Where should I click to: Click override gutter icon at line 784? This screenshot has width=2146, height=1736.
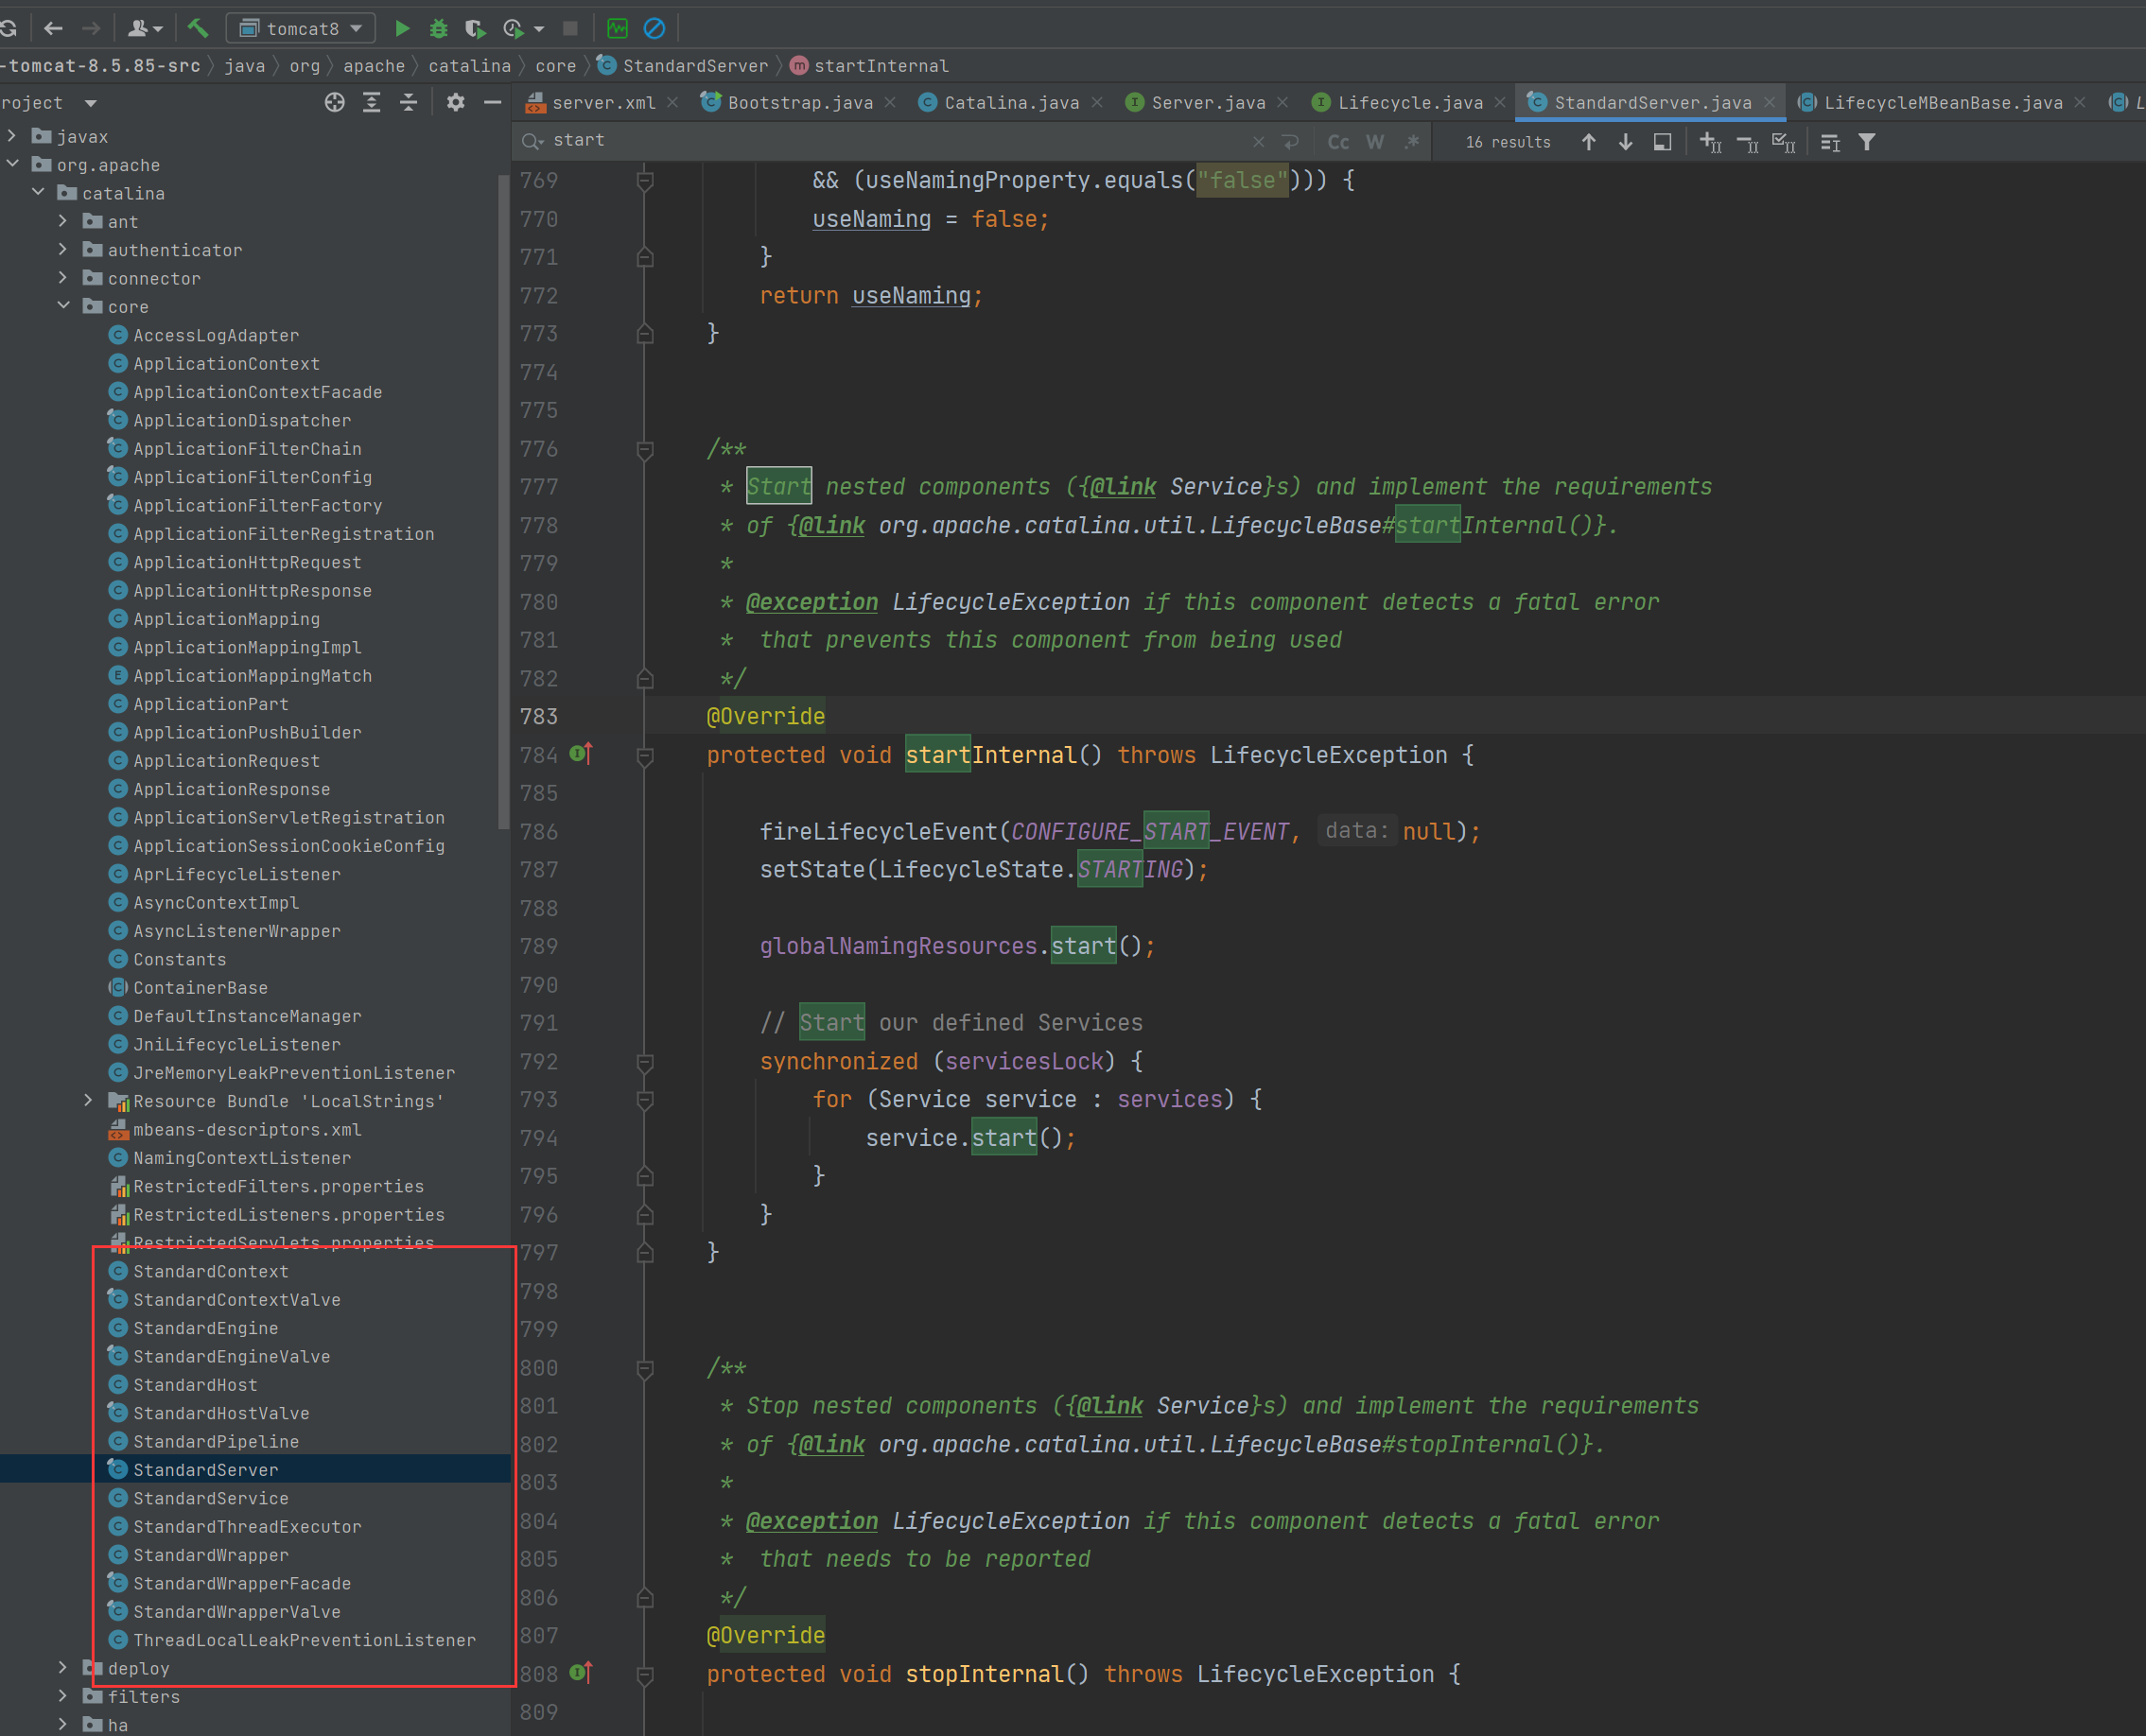point(581,753)
